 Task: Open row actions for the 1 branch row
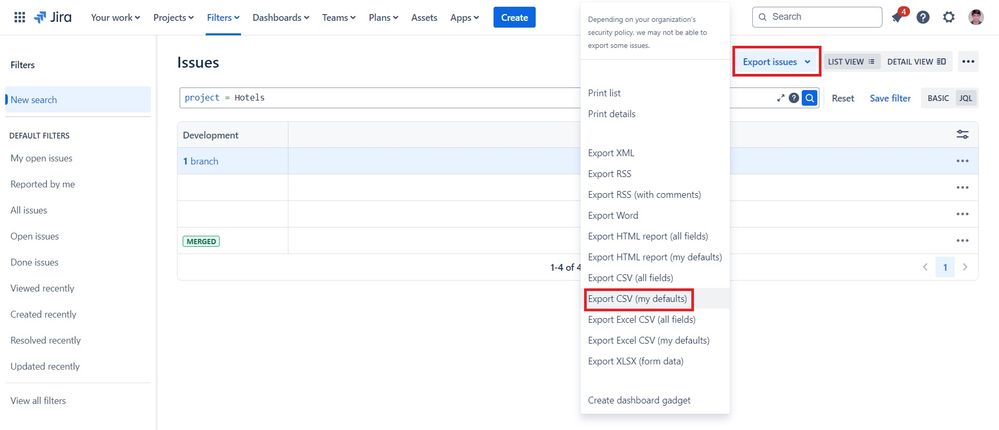962,161
